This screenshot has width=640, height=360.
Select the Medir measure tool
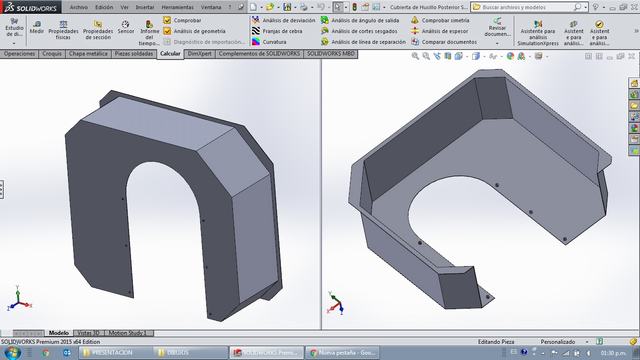click(x=37, y=27)
